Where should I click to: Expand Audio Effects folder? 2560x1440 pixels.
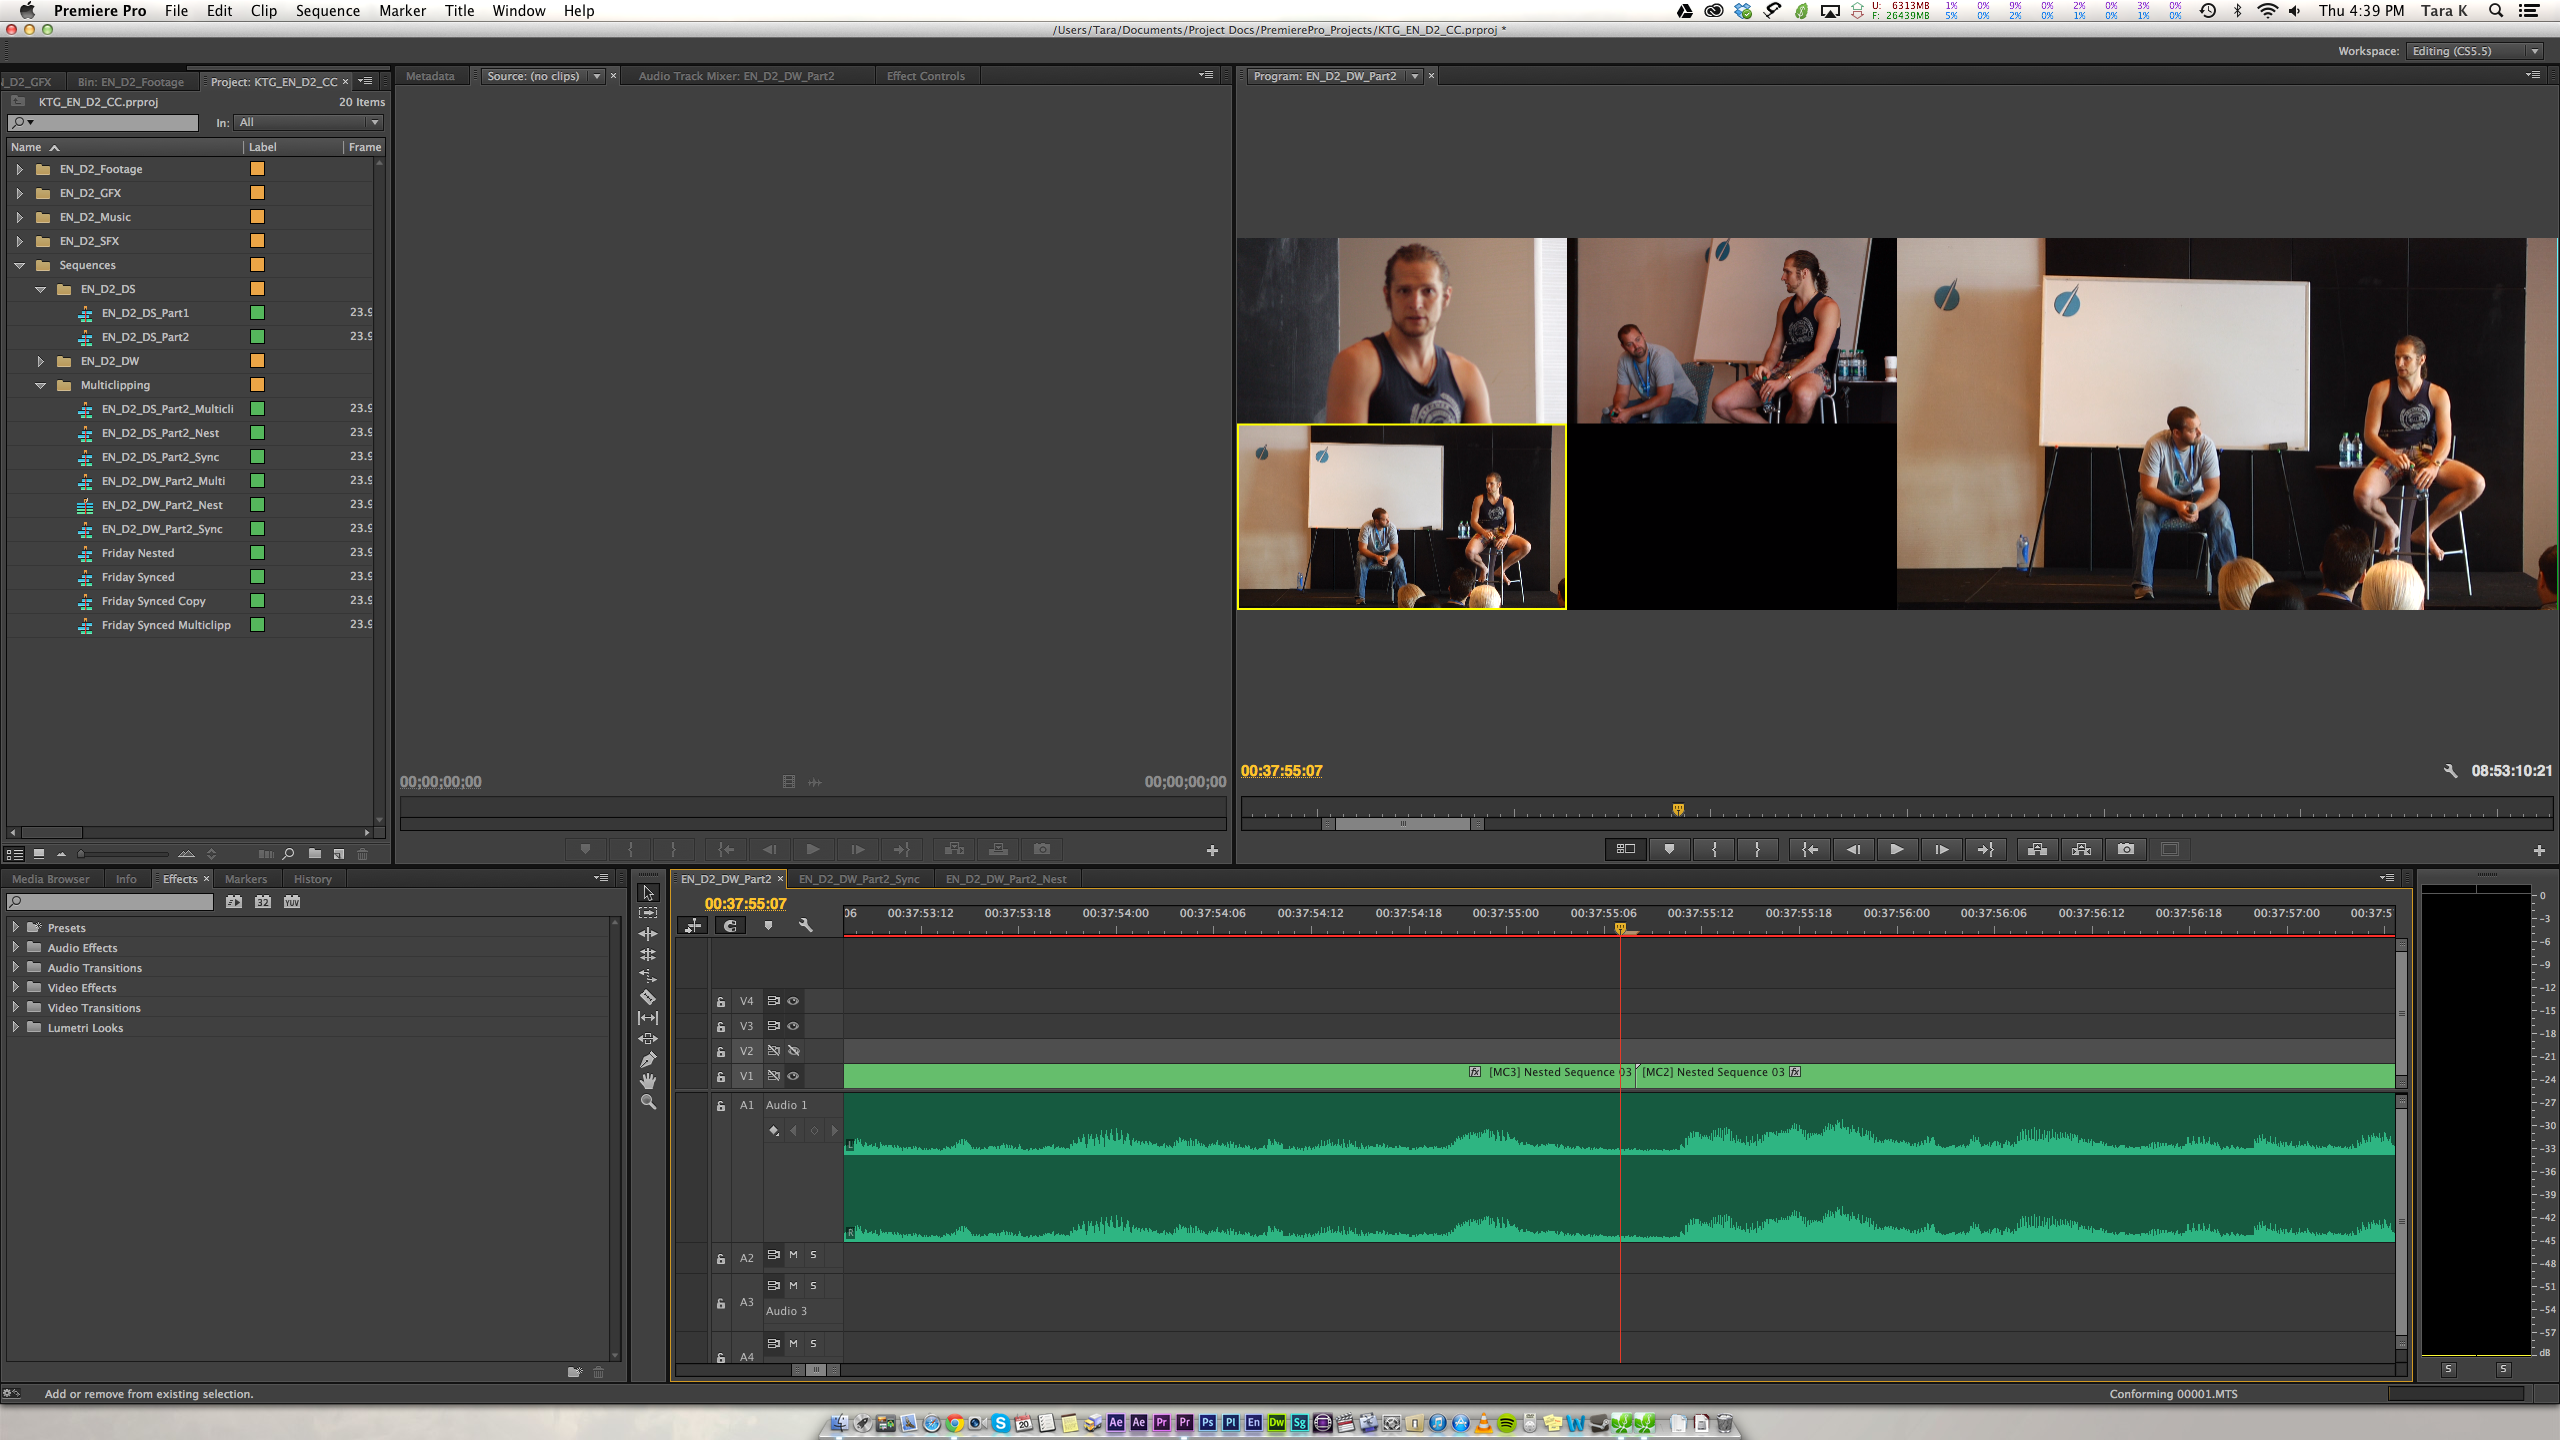(15, 947)
